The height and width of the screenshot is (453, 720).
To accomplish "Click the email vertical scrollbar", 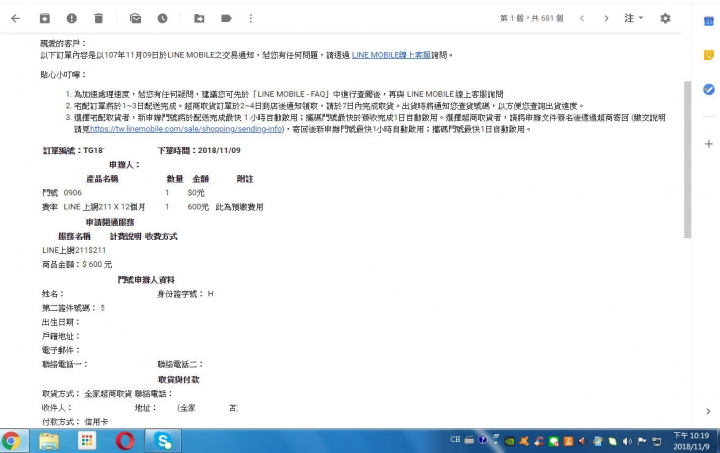I will click(687, 159).
